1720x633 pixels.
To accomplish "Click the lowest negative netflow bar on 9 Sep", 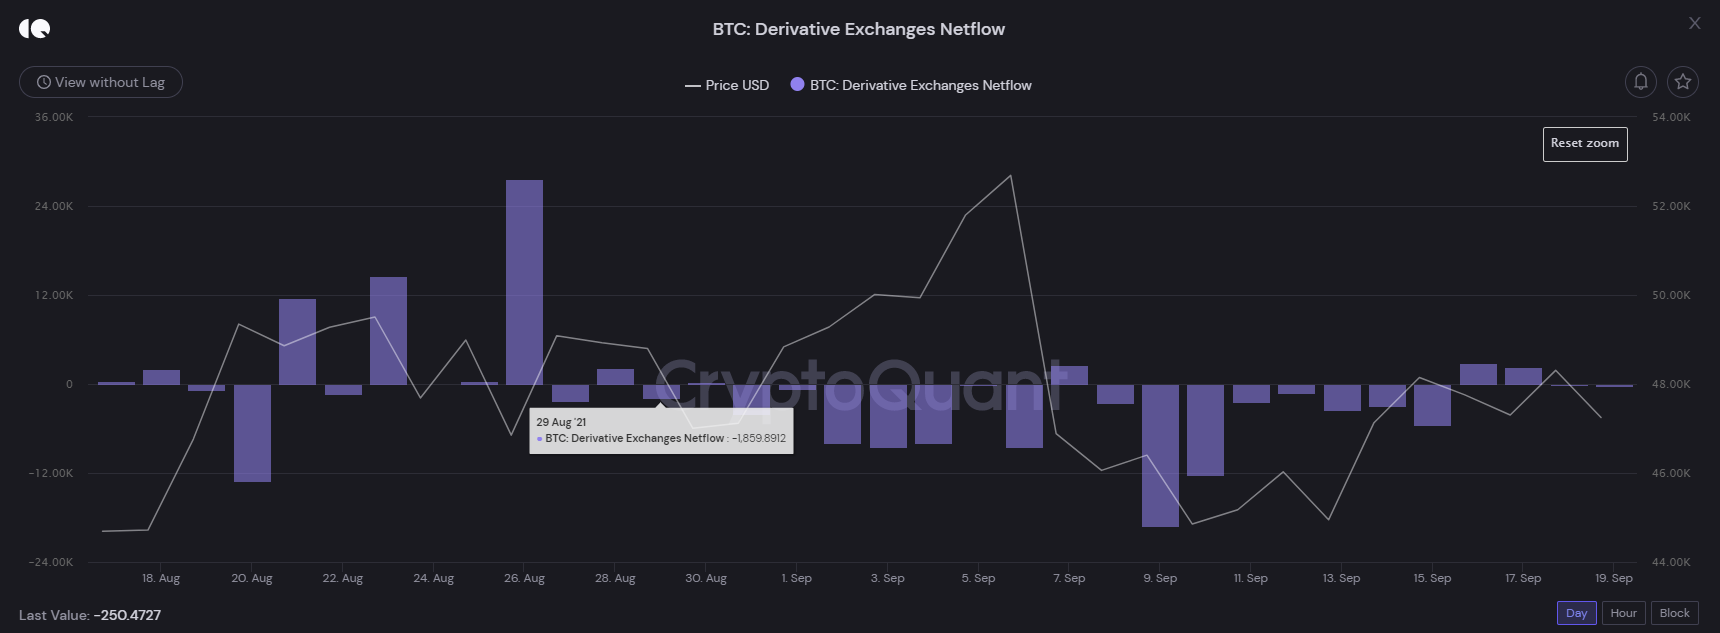I will tap(1160, 455).
